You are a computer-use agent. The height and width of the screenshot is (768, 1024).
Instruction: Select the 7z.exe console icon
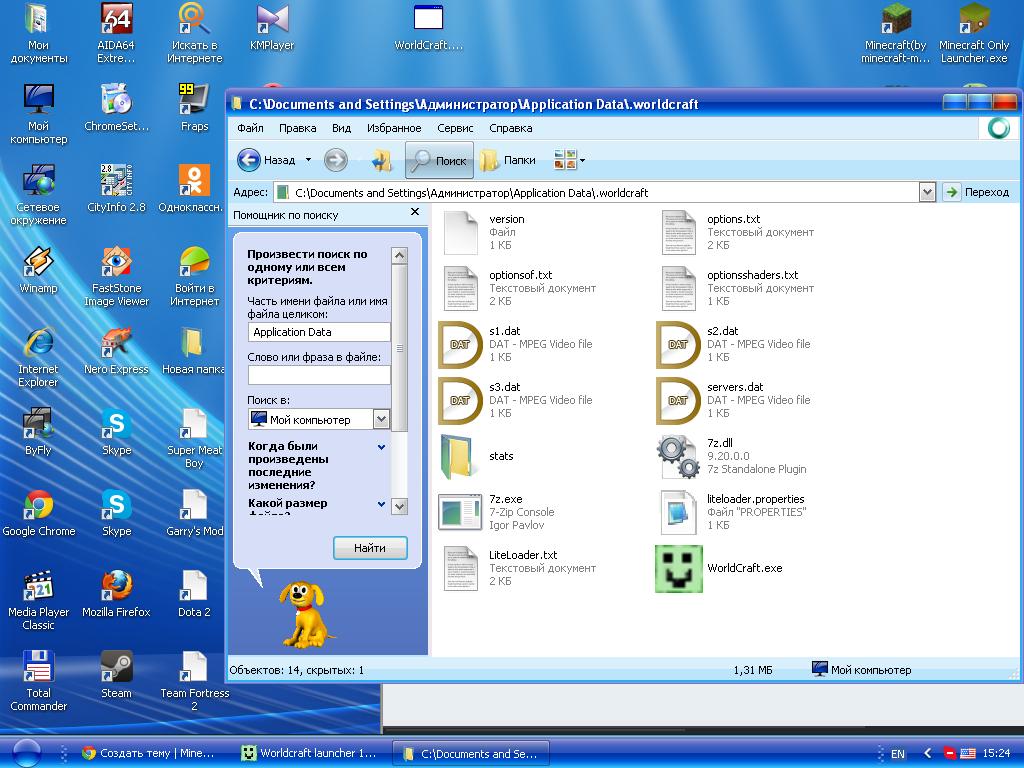(460, 512)
